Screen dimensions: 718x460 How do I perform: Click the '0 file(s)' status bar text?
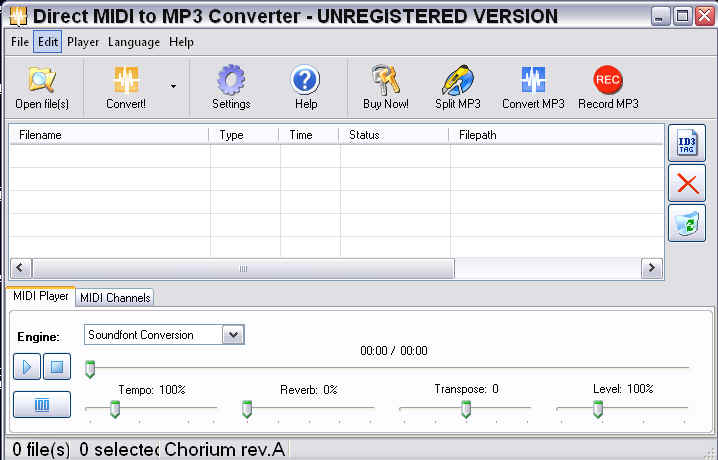click(41, 449)
